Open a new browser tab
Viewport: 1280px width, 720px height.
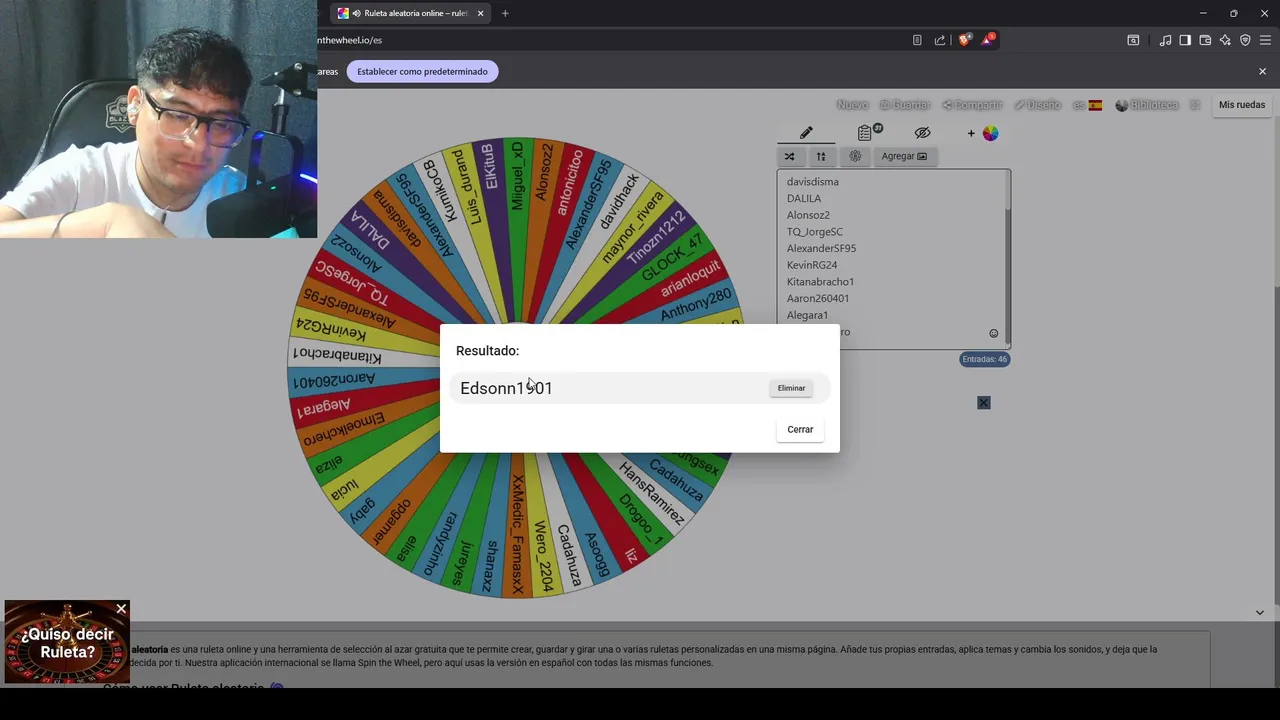505,13
